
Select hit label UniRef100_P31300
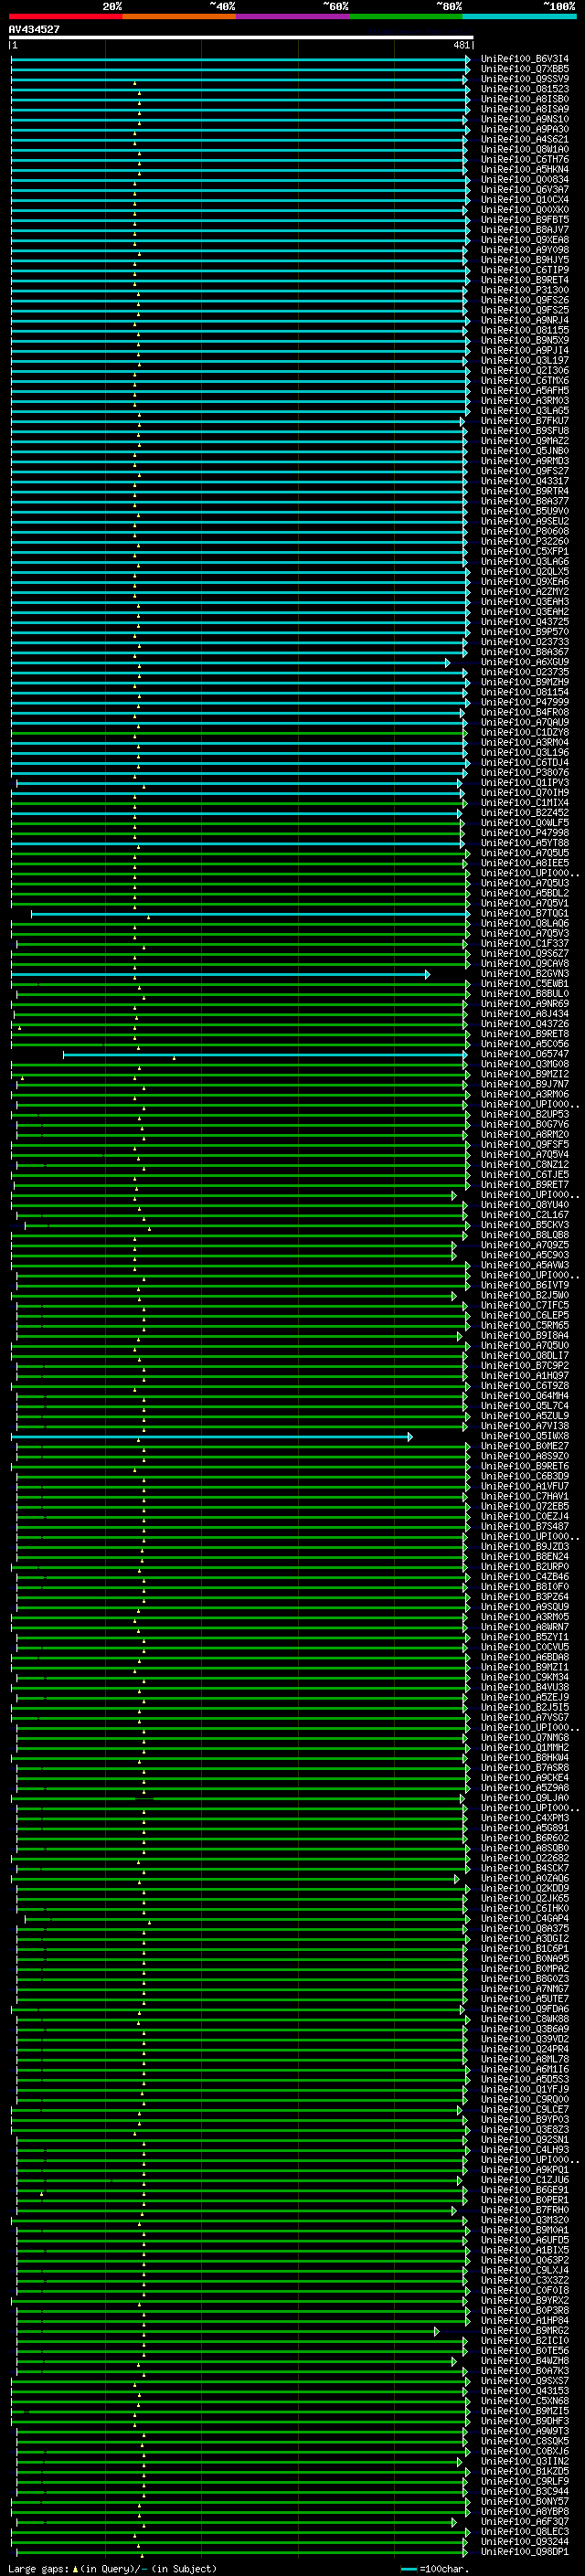525,290
